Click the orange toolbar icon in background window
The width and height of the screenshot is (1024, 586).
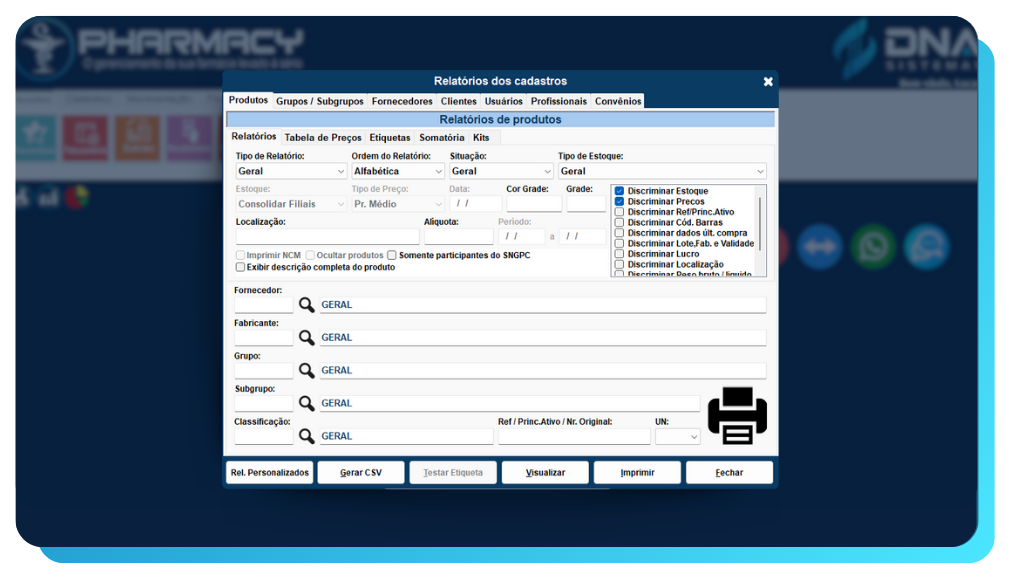tap(137, 137)
